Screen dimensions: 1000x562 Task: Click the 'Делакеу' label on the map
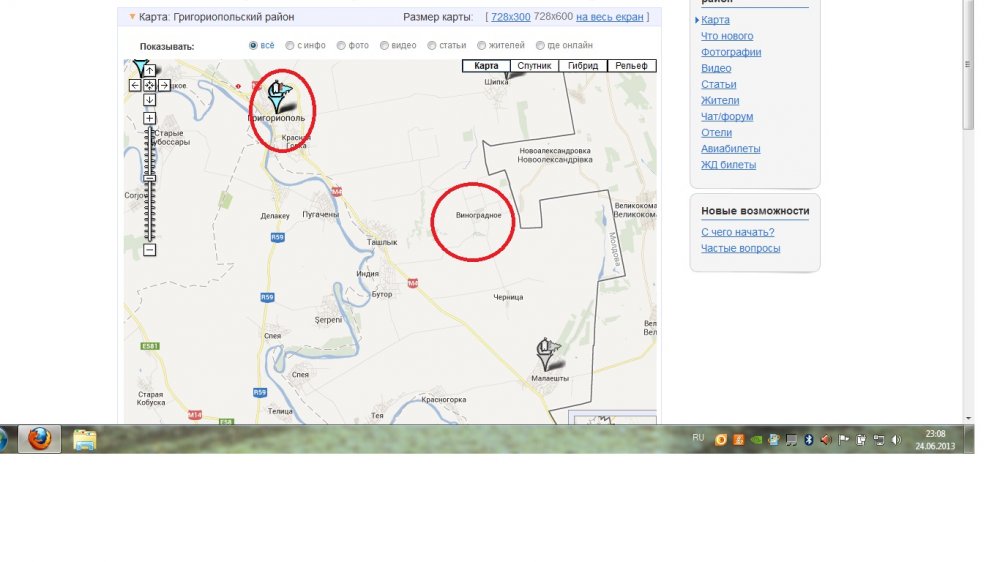275,216
